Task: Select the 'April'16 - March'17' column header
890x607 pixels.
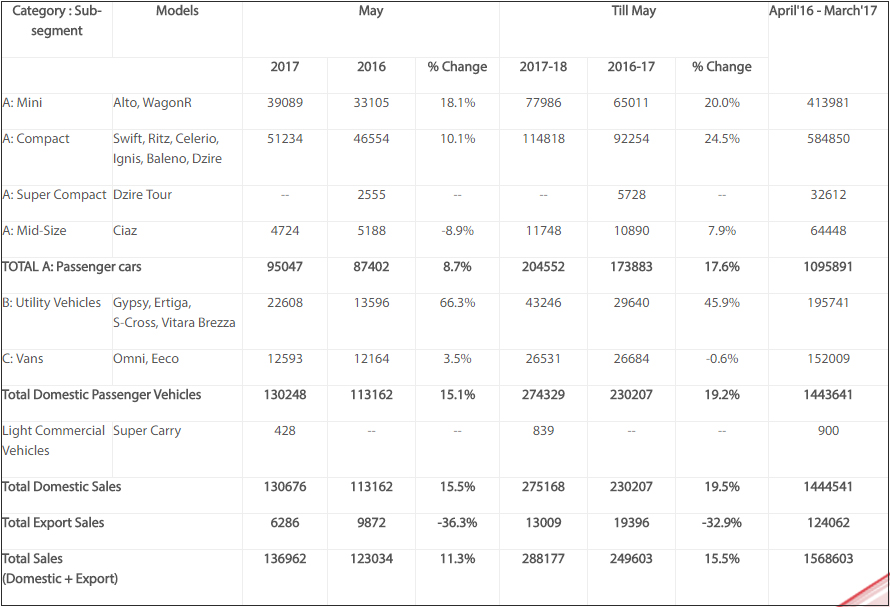Action: coord(822,12)
